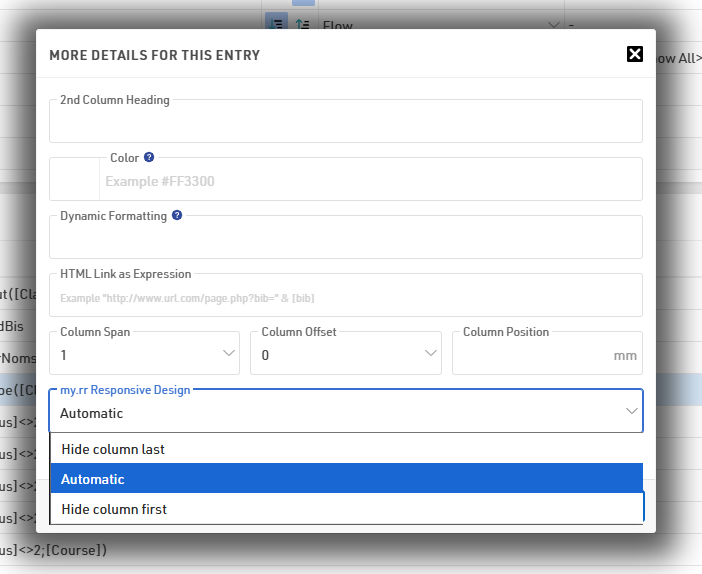Expand the Column Span dropdown
The width and height of the screenshot is (702, 574).
coord(144,354)
